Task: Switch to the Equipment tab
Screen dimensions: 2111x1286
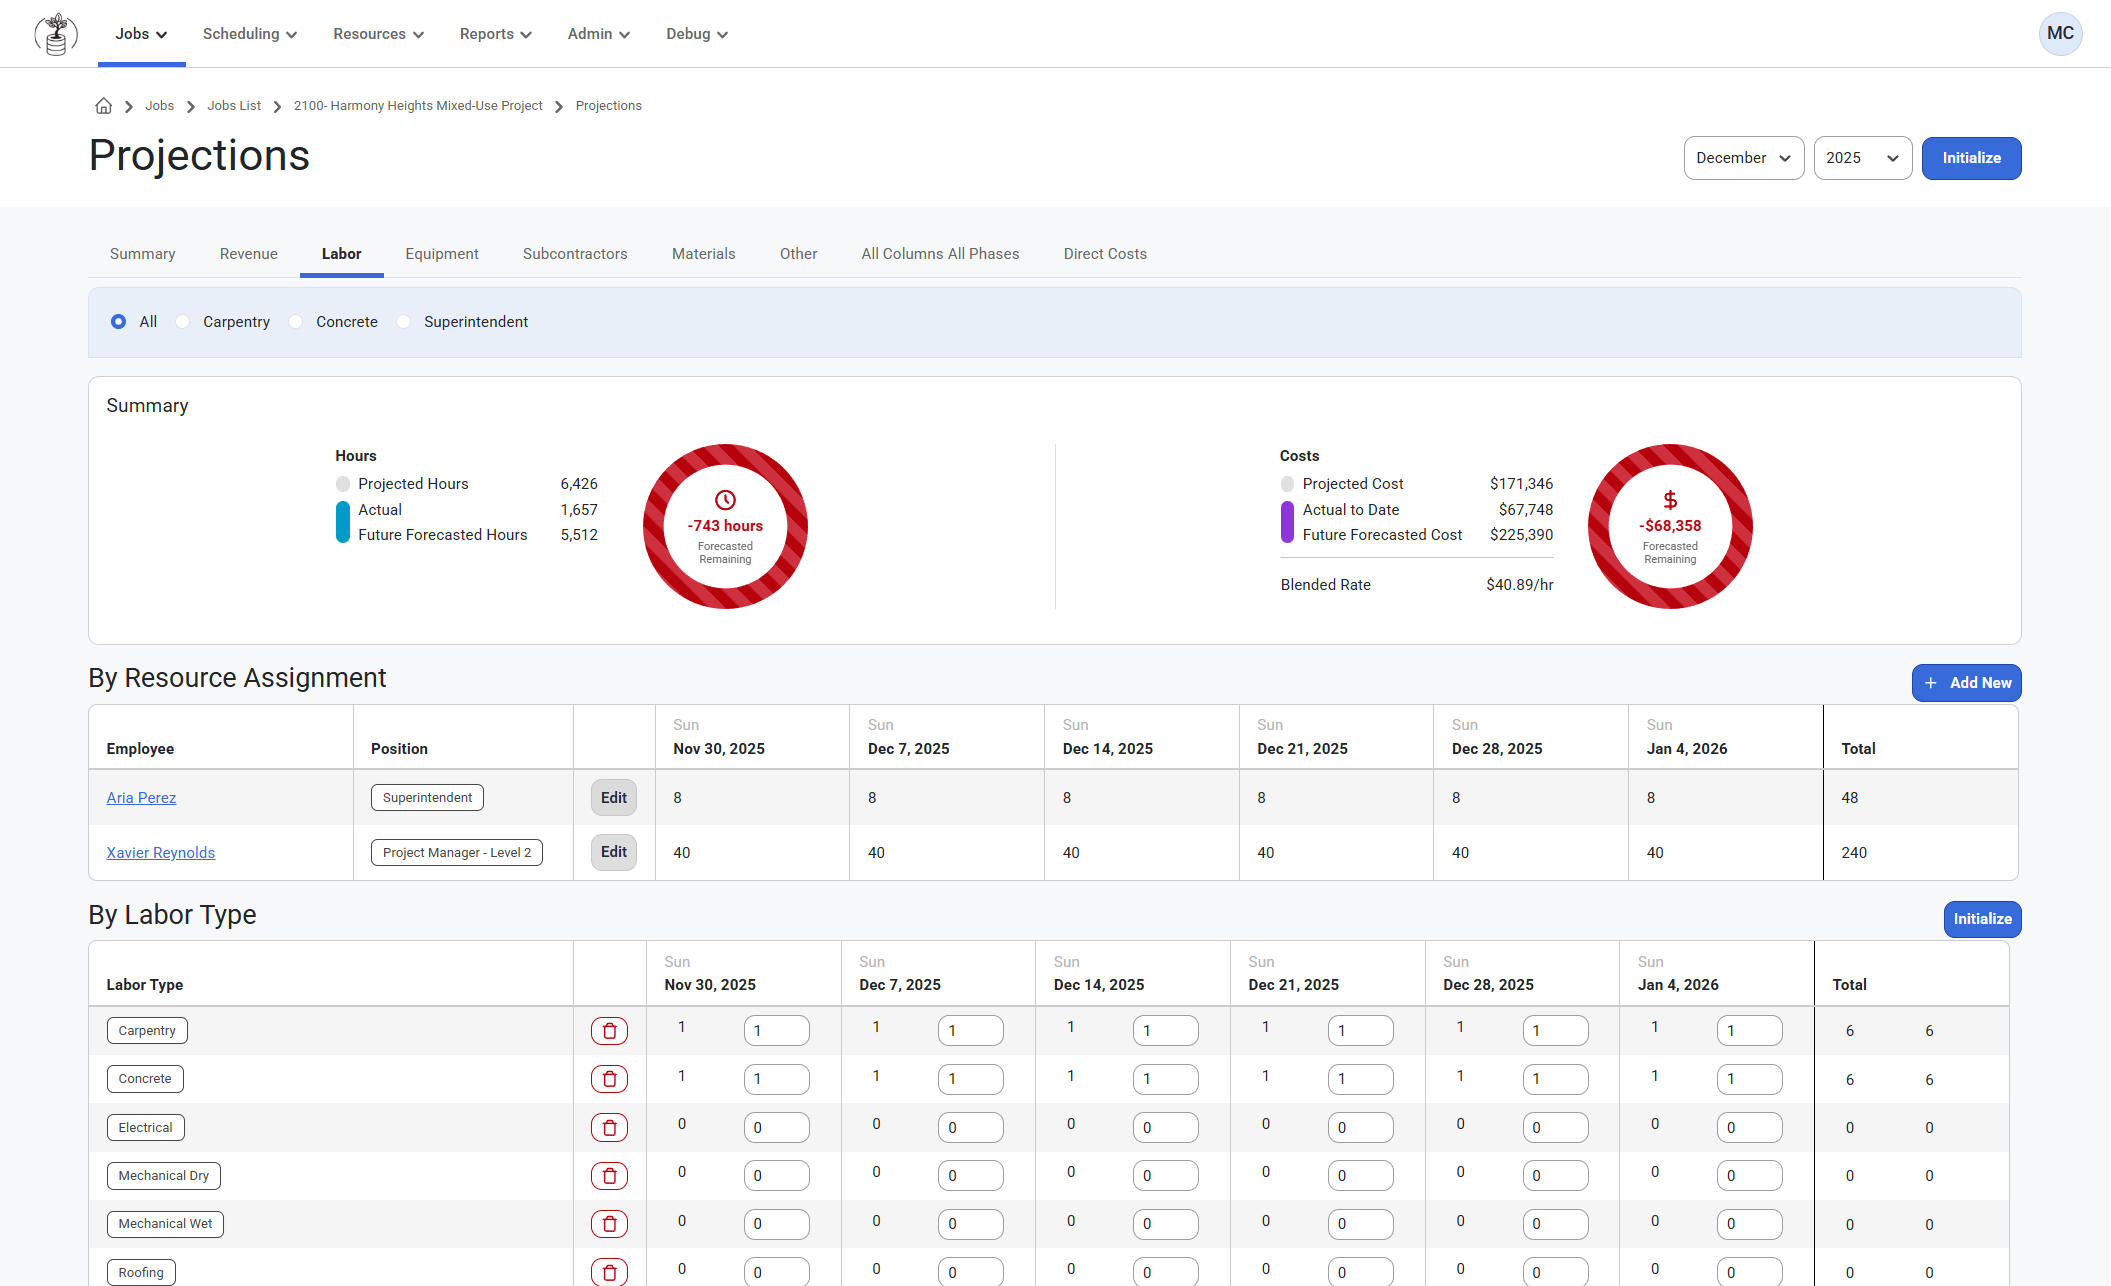Action: [x=441, y=254]
